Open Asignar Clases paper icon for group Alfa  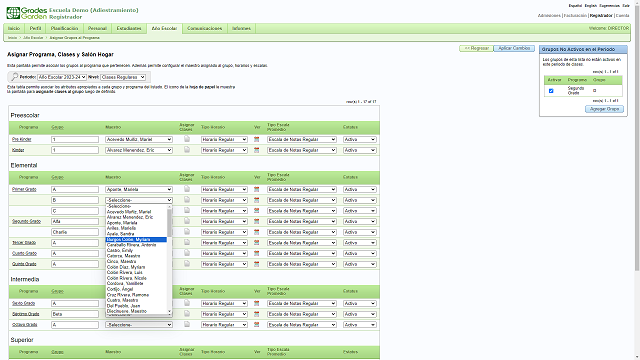tap(187, 221)
